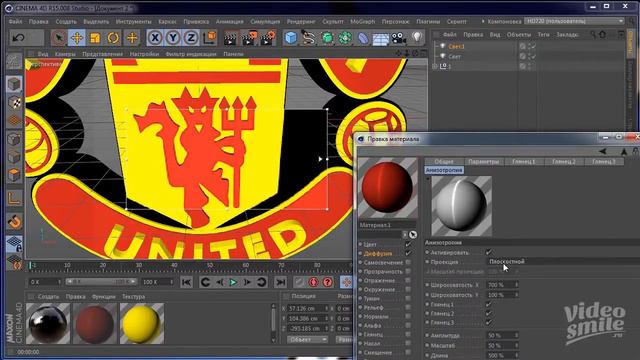
Task: Click the coordinate system cube icon
Action: tap(209, 38)
